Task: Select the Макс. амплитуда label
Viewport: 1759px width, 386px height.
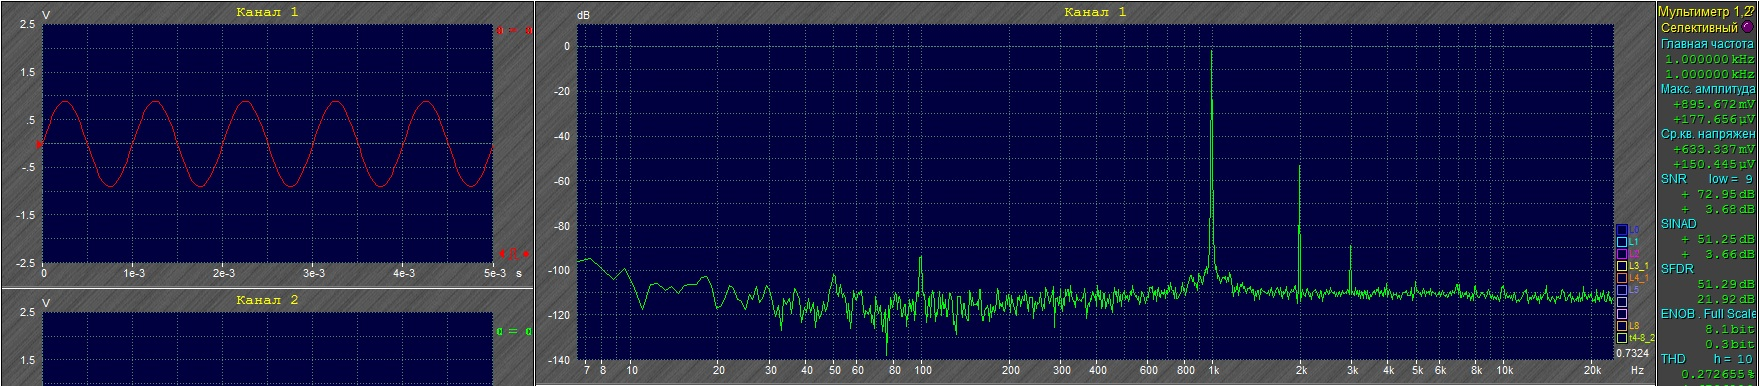Action: tap(1708, 89)
